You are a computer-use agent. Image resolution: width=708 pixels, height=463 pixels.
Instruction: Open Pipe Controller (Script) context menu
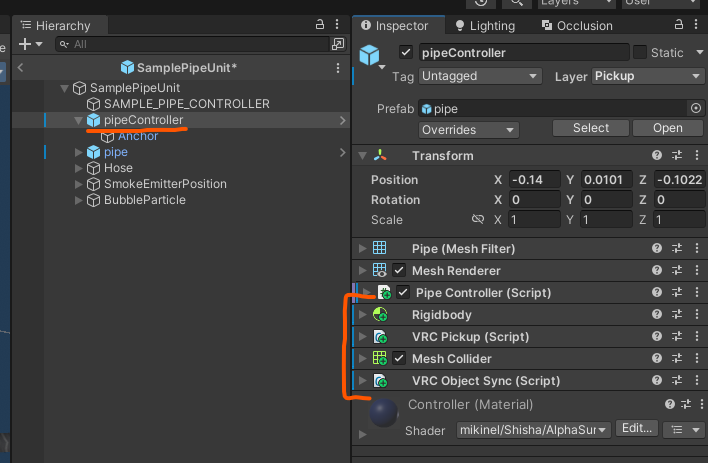pyautogui.click(x=697, y=292)
